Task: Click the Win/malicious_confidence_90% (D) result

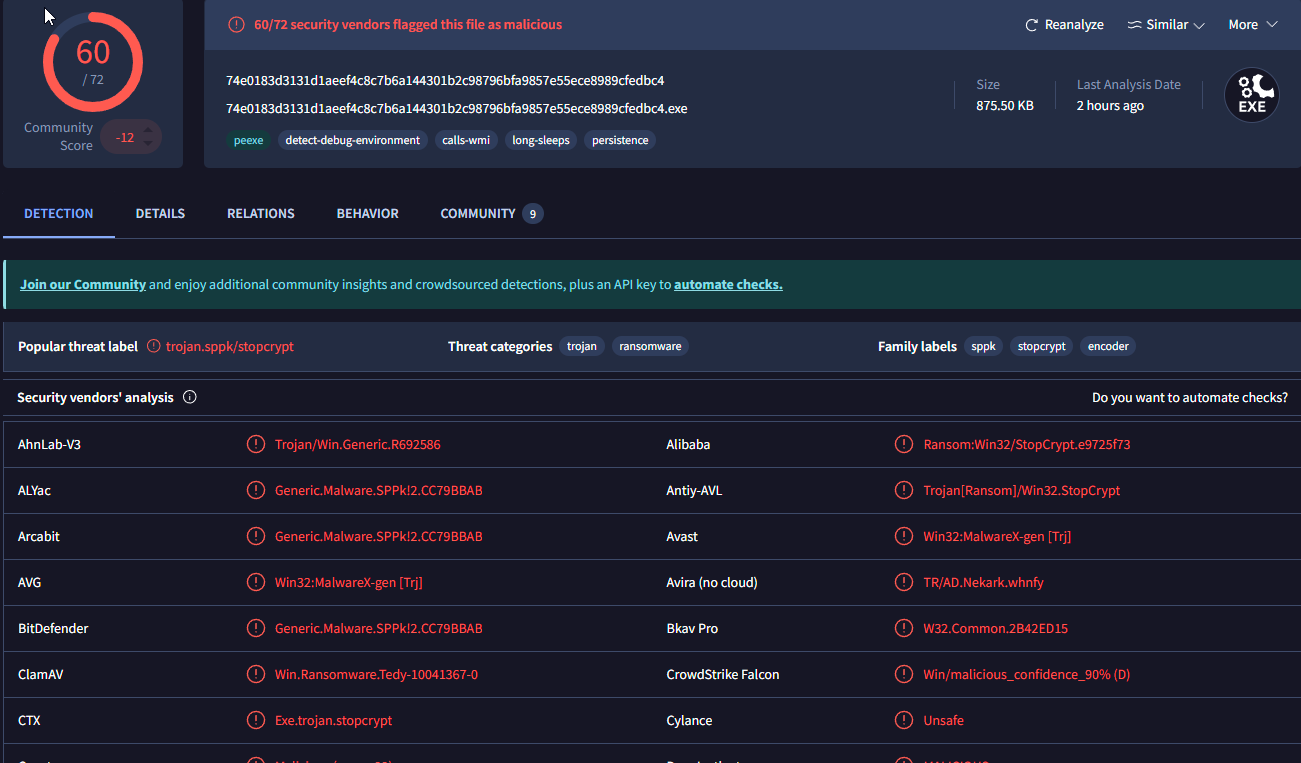Action: pyautogui.click(x=1027, y=674)
